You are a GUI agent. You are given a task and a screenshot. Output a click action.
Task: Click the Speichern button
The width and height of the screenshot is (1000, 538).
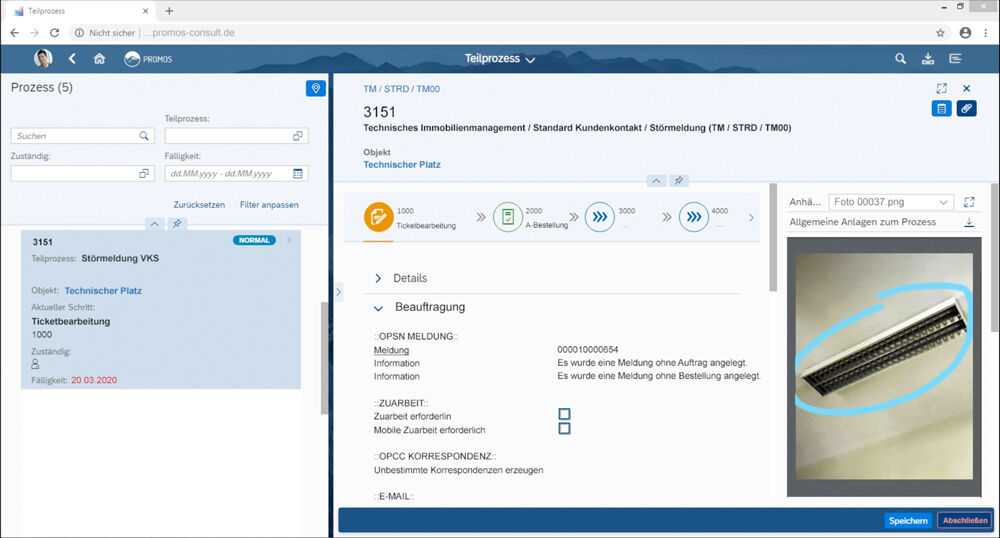(x=908, y=520)
